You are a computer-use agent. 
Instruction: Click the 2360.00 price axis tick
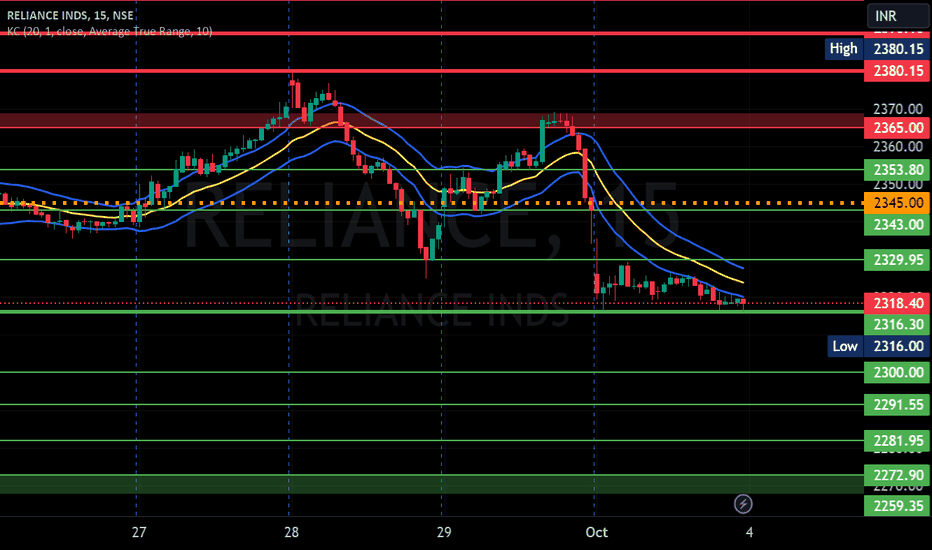(898, 146)
